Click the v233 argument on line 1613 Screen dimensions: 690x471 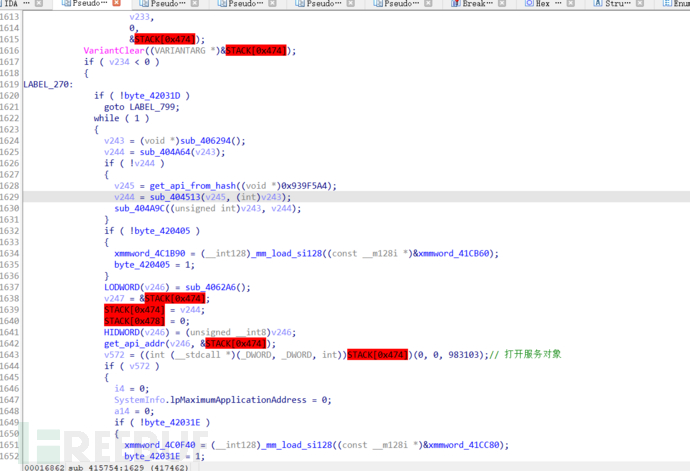139,17
